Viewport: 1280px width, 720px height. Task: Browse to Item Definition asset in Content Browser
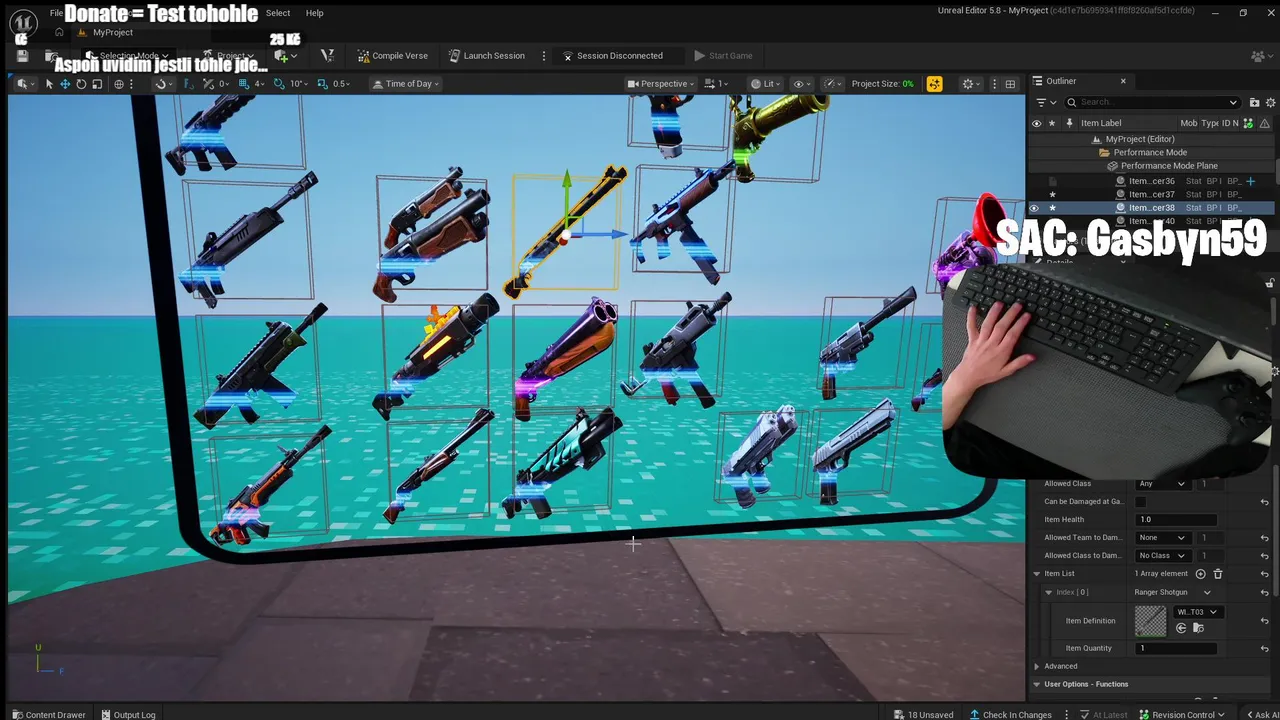click(1198, 628)
